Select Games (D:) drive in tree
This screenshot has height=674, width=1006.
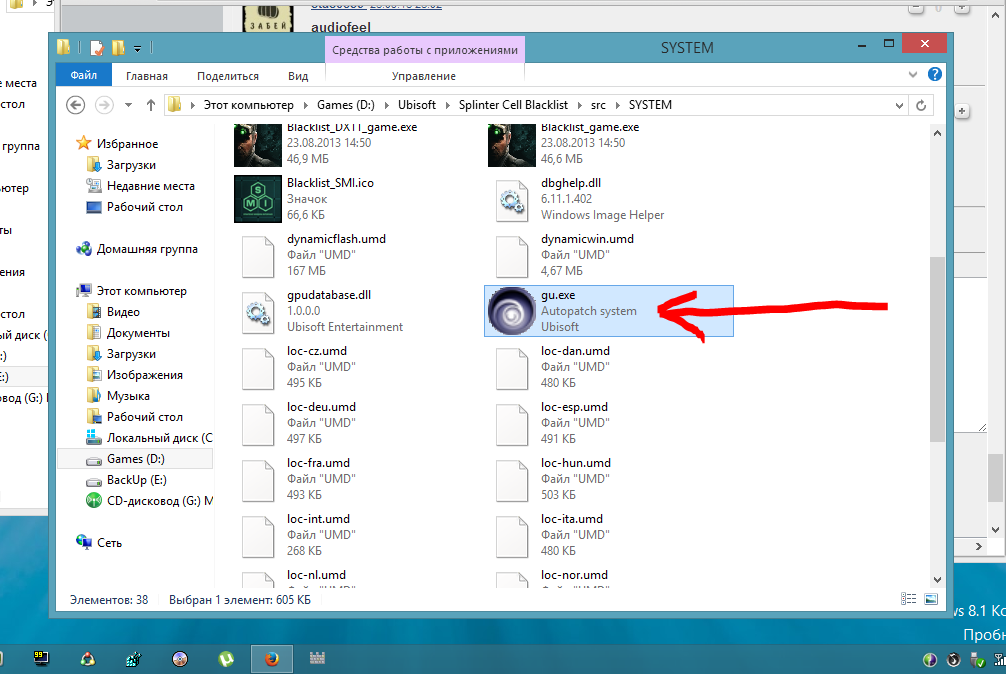(135, 459)
